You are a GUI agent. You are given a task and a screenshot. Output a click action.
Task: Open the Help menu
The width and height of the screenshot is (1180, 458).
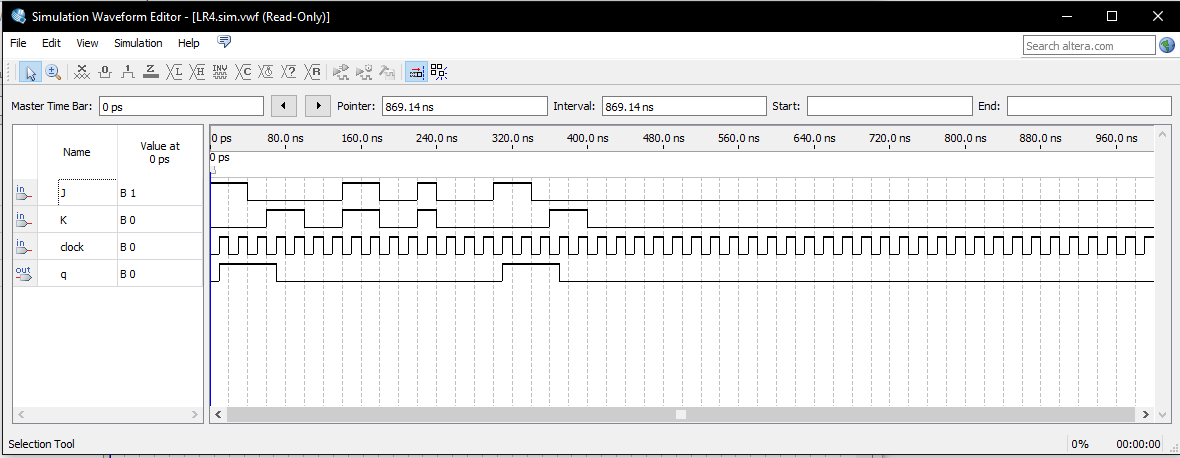[x=189, y=43]
